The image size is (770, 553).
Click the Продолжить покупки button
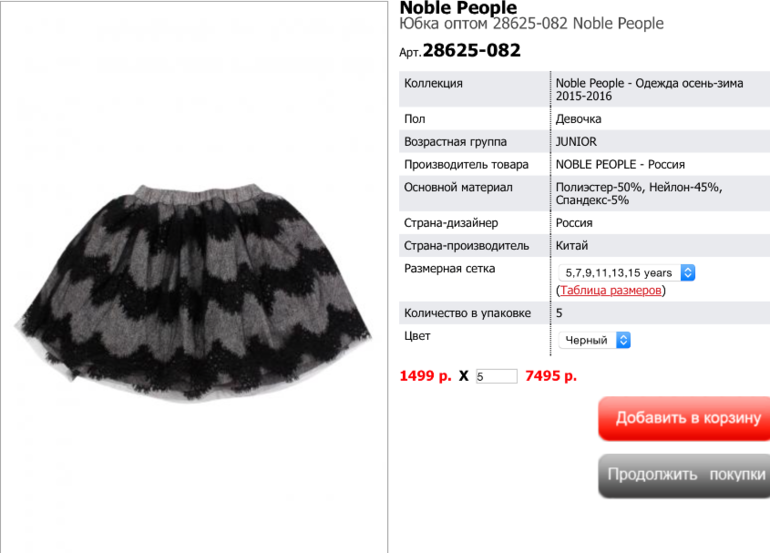tap(684, 475)
